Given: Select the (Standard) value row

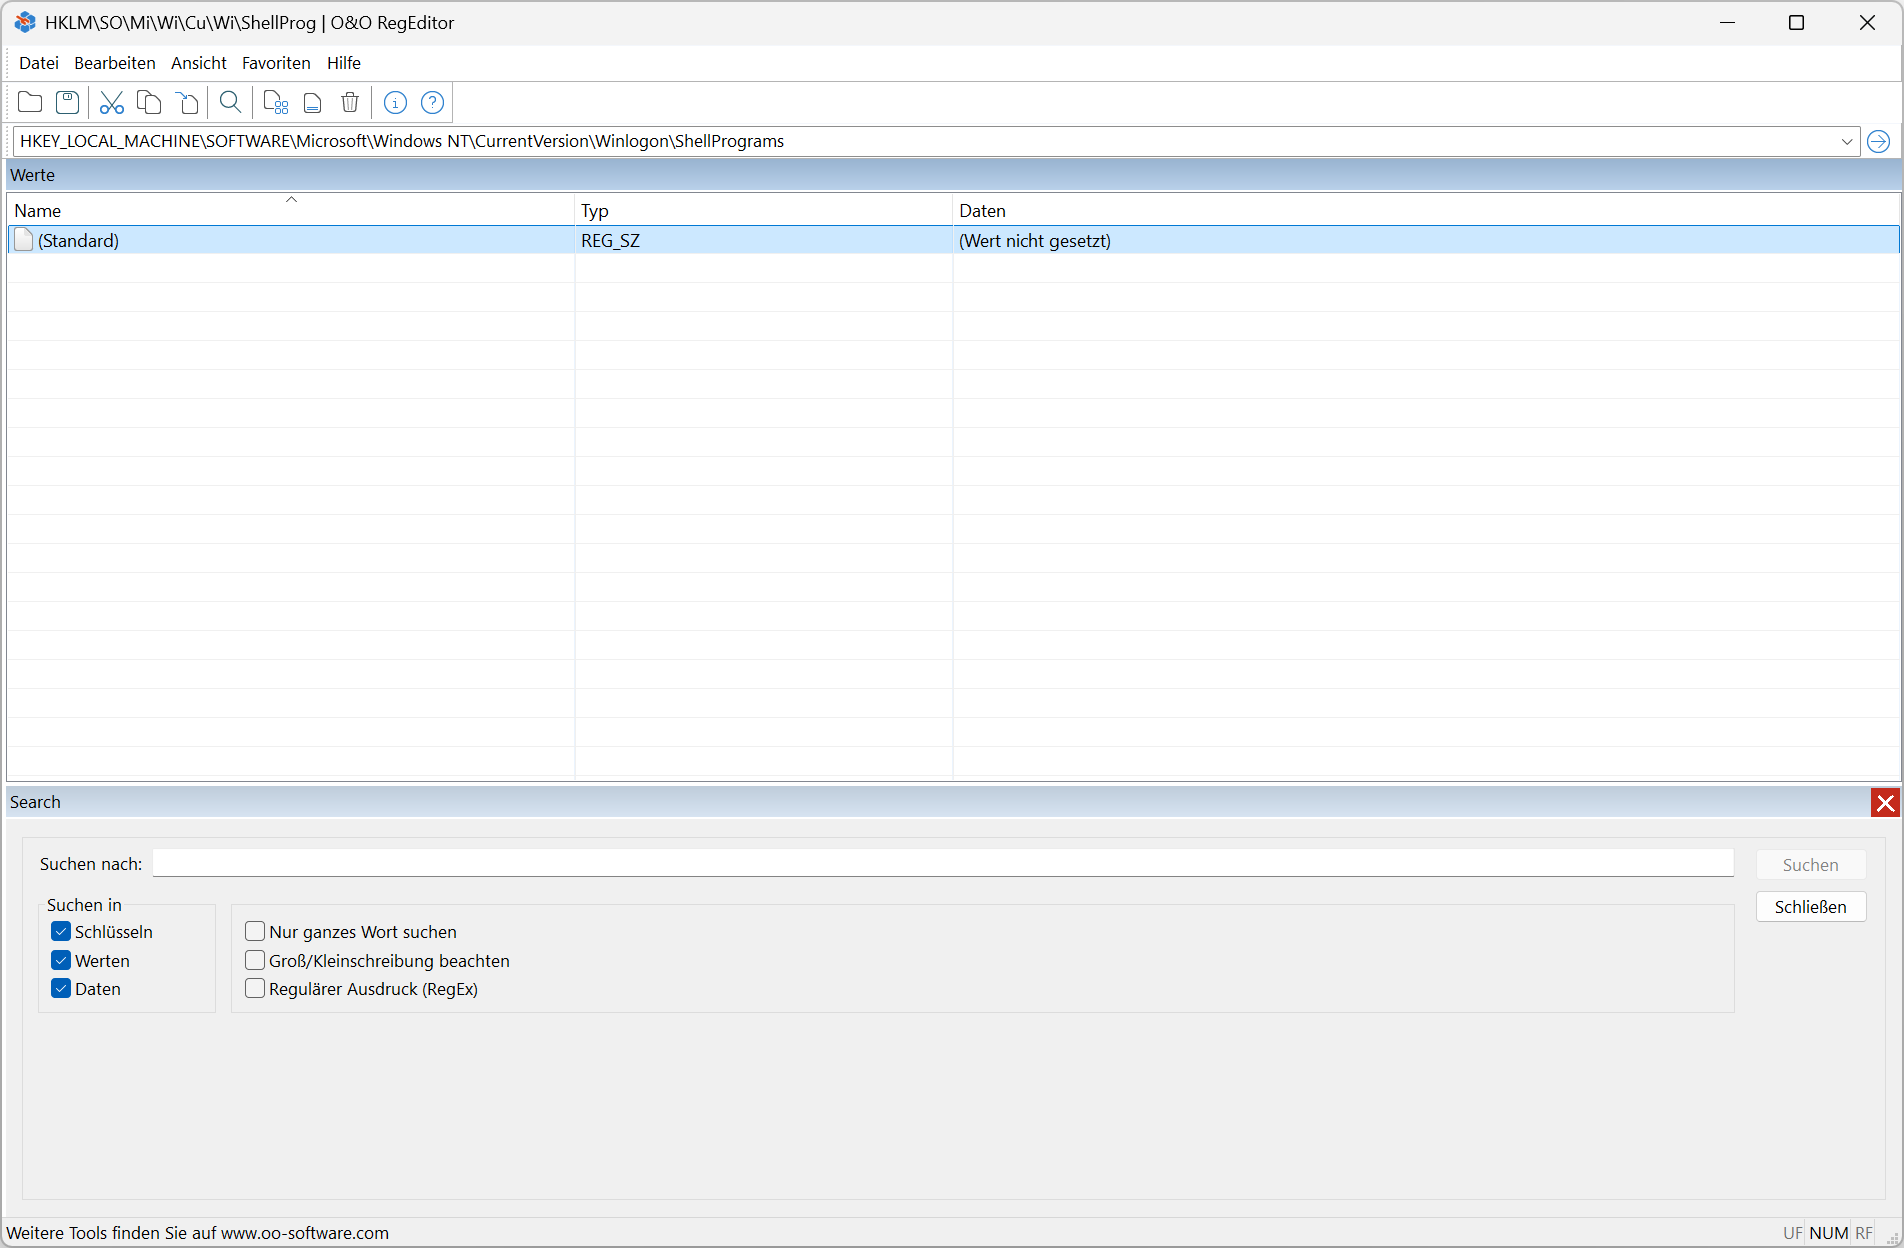Looking at the screenshot, I should tap(953, 240).
